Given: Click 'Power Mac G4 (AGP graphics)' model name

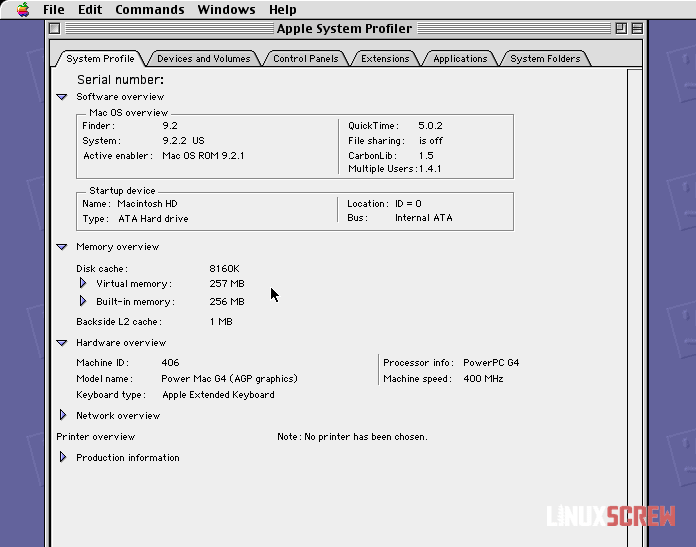Looking at the screenshot, I should [x=229, y=379].
